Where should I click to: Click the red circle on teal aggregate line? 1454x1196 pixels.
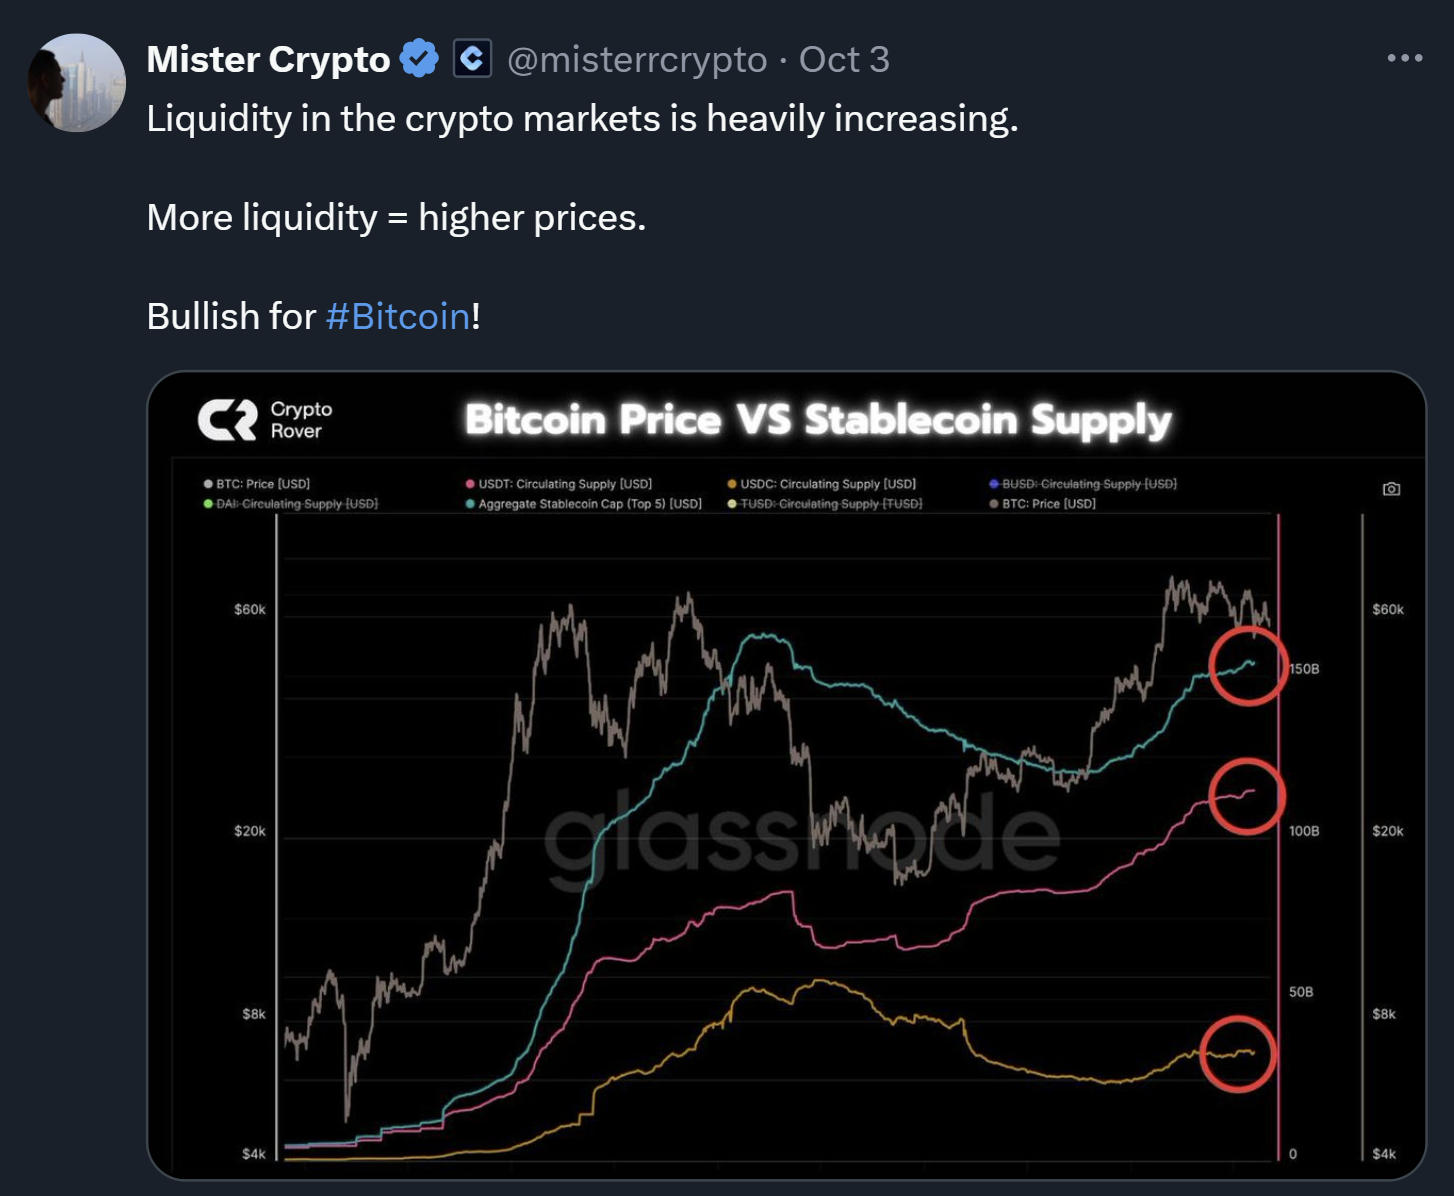click(x=1247, y=666)
